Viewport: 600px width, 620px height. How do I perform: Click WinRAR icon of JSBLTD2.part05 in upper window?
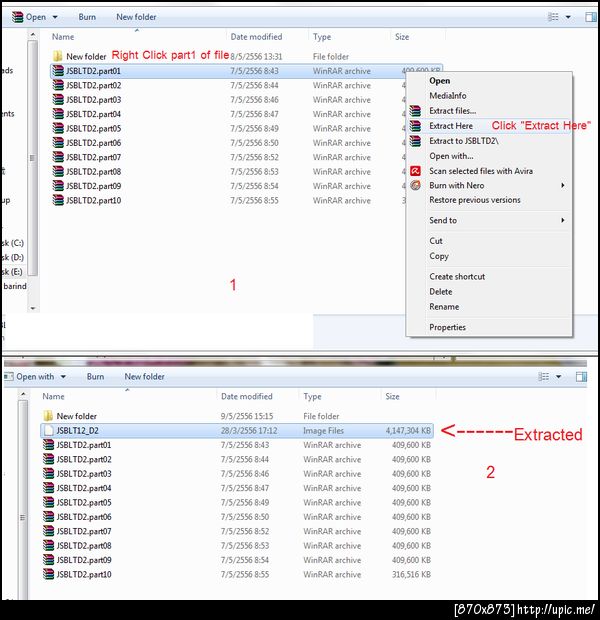coord(58,128)
